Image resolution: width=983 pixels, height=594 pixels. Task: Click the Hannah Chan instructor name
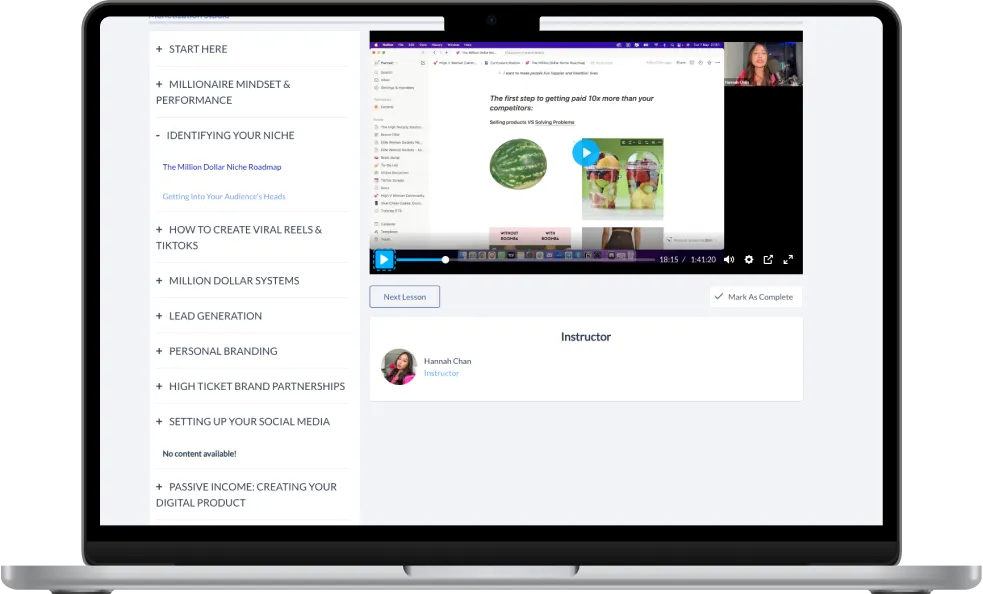(448, 361)
